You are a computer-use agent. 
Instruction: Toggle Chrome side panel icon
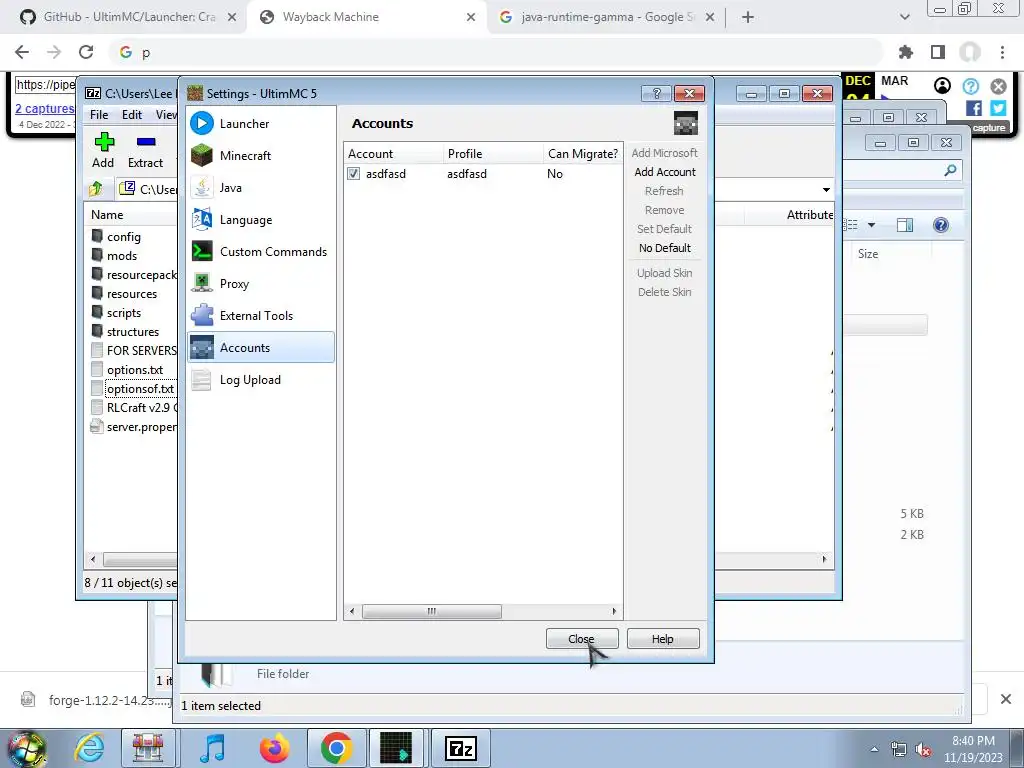(938, 52)
